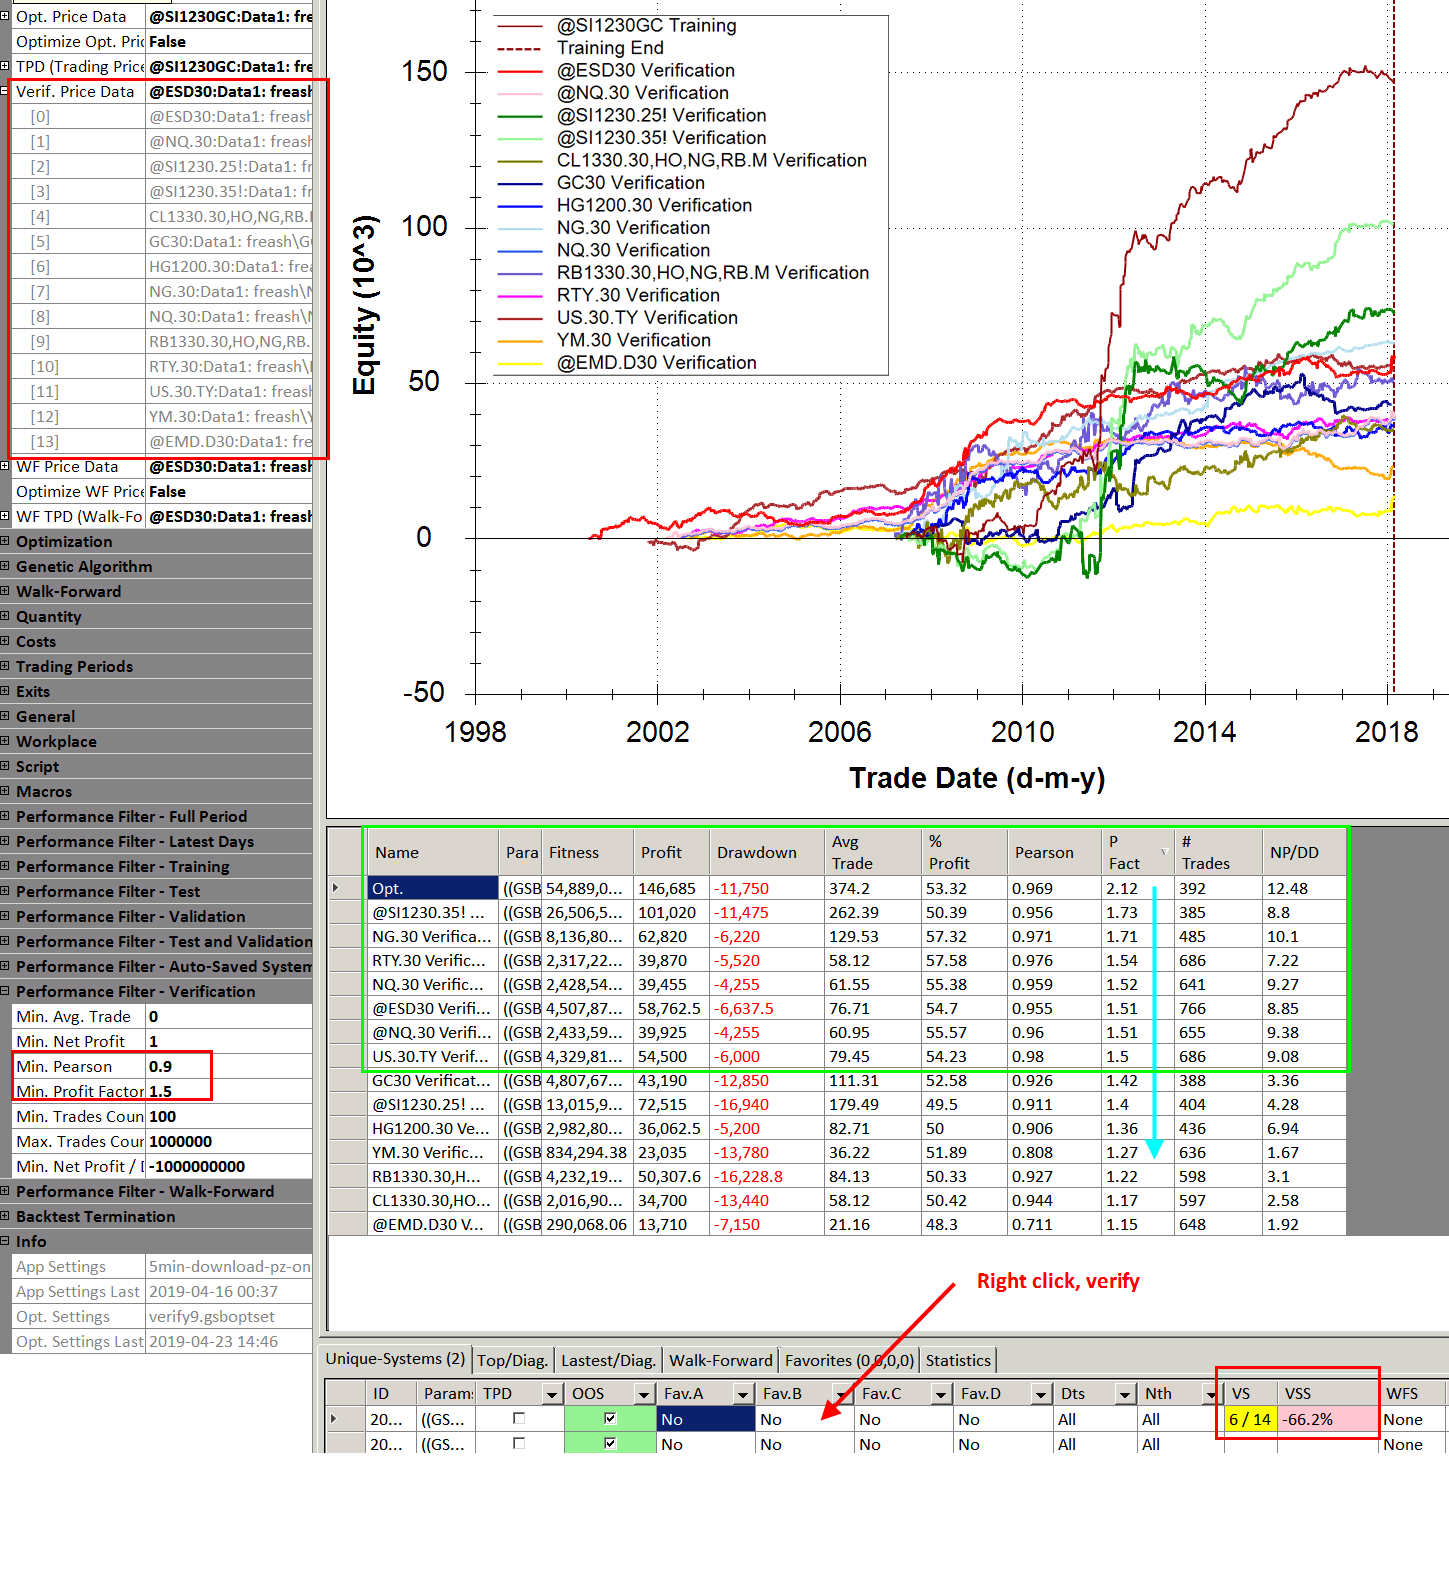
Task: Switch to the Walk-Forward tab
Action: coord(720,1360)
